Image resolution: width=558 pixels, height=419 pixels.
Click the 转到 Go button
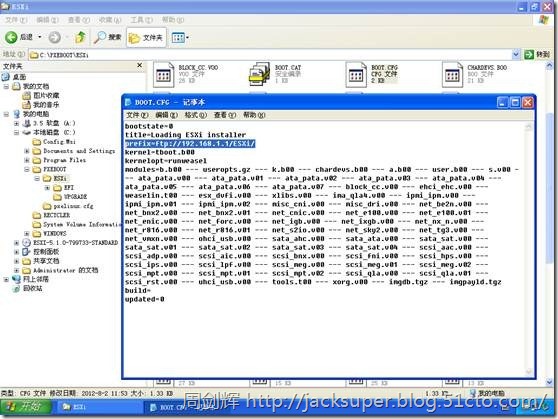tap(537, 54)
